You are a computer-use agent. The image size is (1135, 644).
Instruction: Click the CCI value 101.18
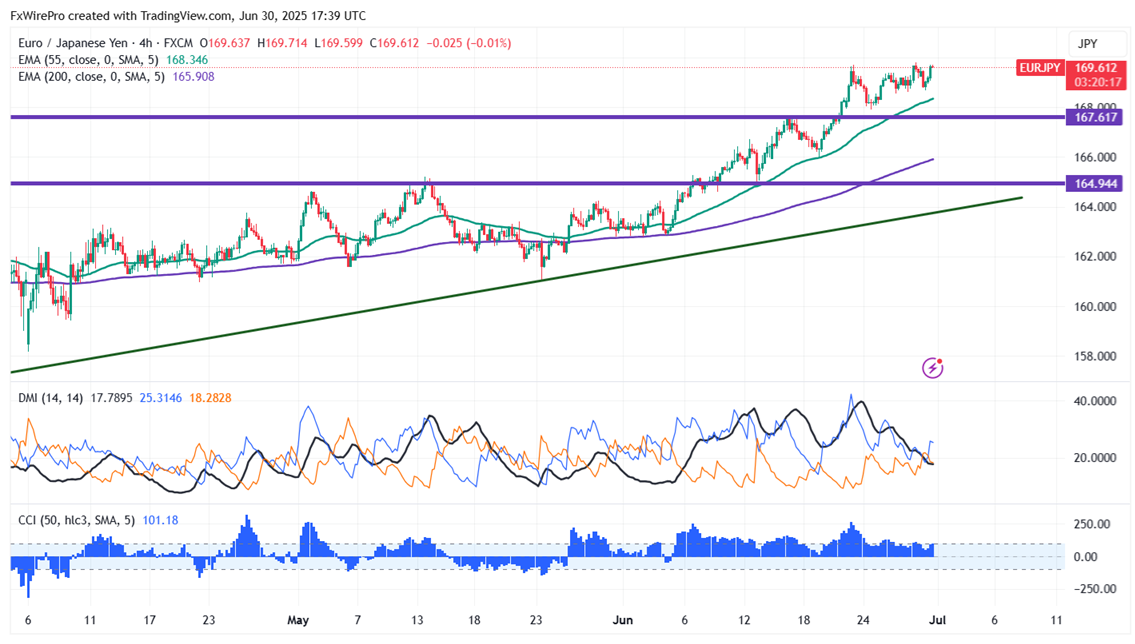160,520
